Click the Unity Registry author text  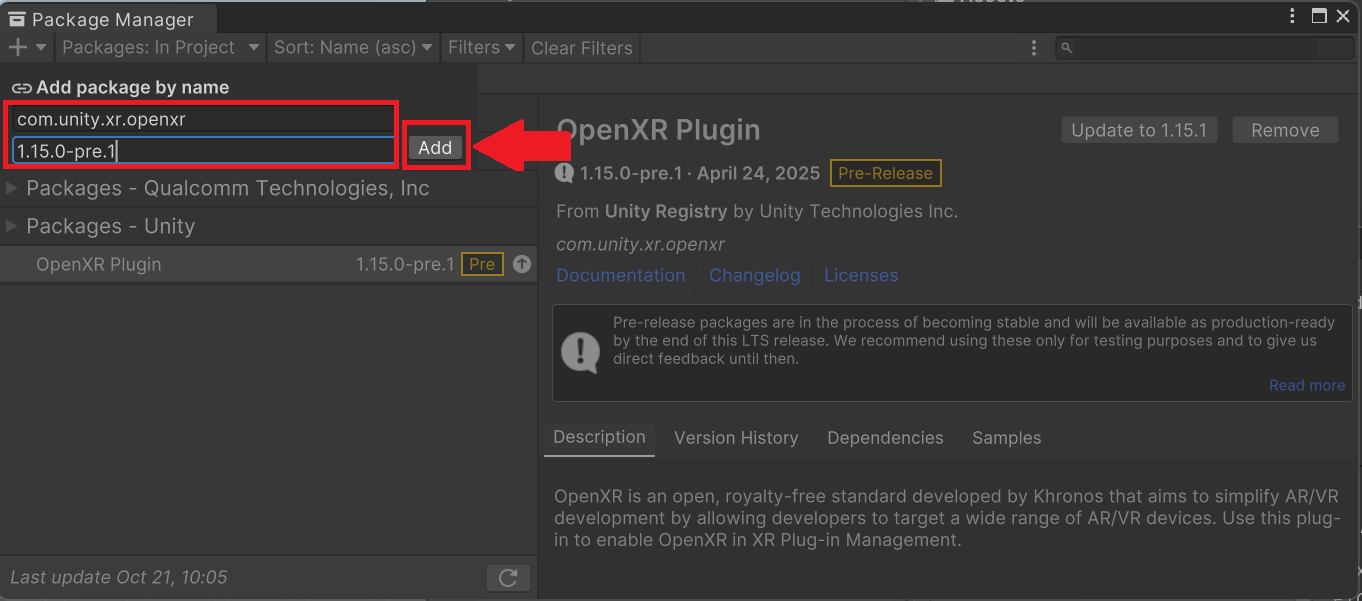666,211
